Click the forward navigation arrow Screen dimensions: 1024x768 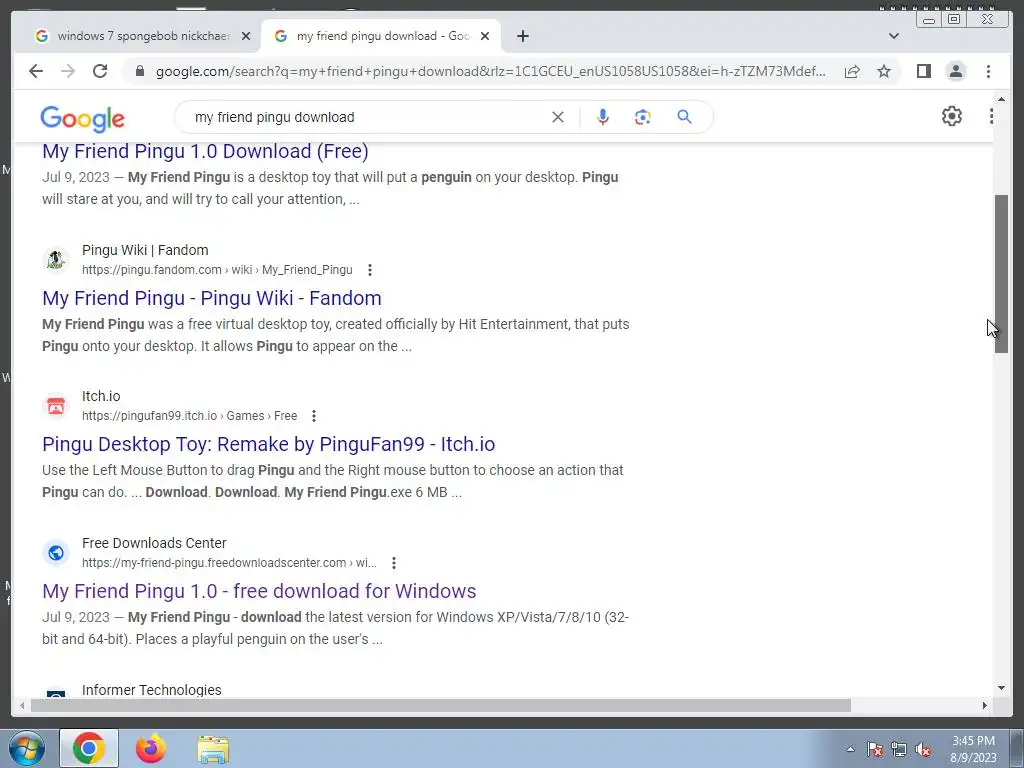point(68,71)
